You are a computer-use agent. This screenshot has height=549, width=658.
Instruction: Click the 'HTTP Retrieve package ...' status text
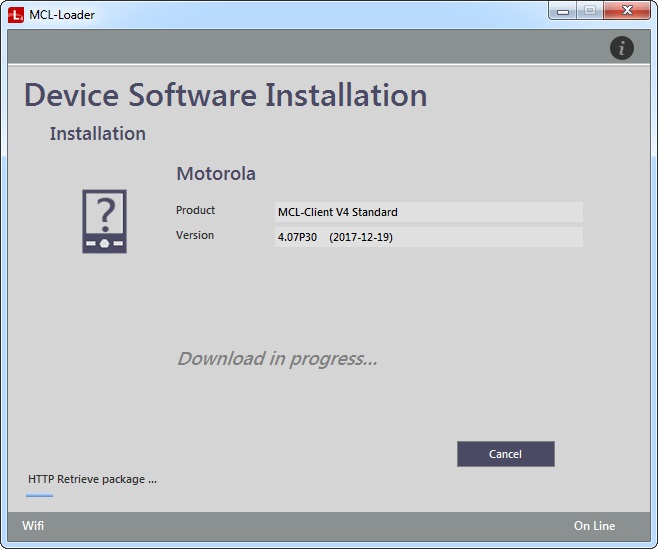tap(92, 479)
